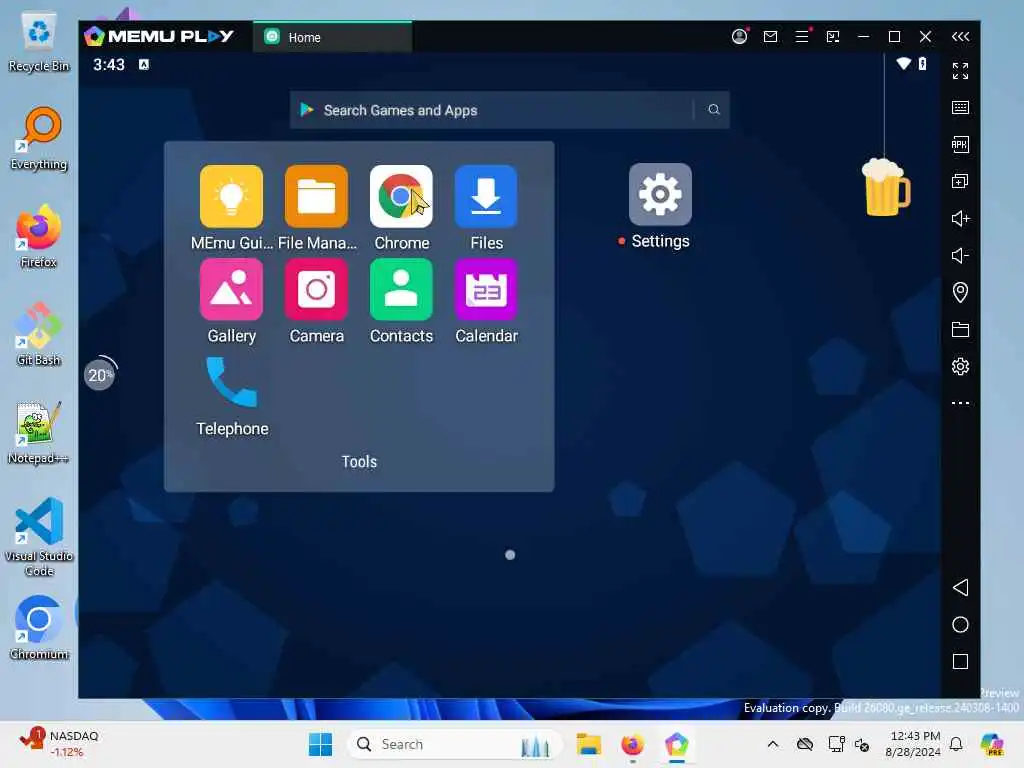
Task: Show more sidebar tools
Action: [960, 403]
